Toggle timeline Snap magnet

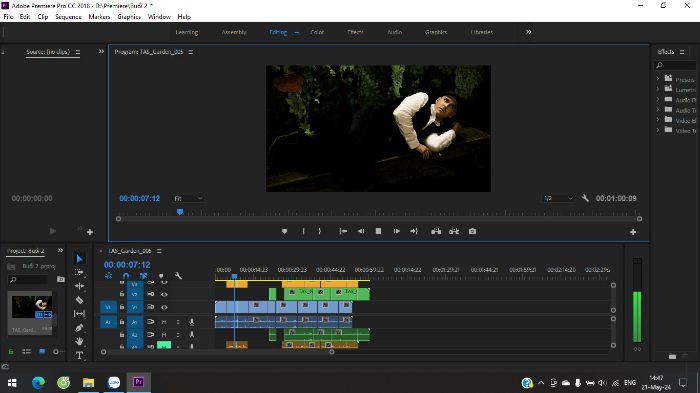pos(126,276)
